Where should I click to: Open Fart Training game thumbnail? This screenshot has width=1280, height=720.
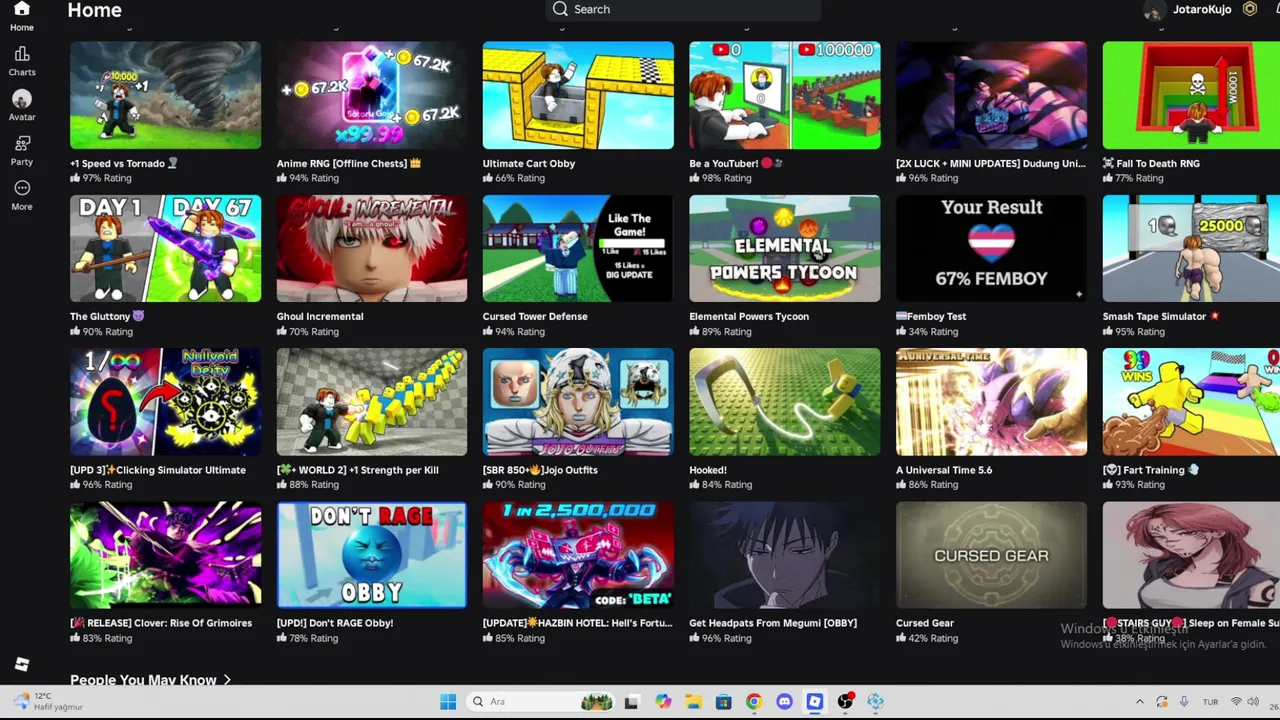1191,402
